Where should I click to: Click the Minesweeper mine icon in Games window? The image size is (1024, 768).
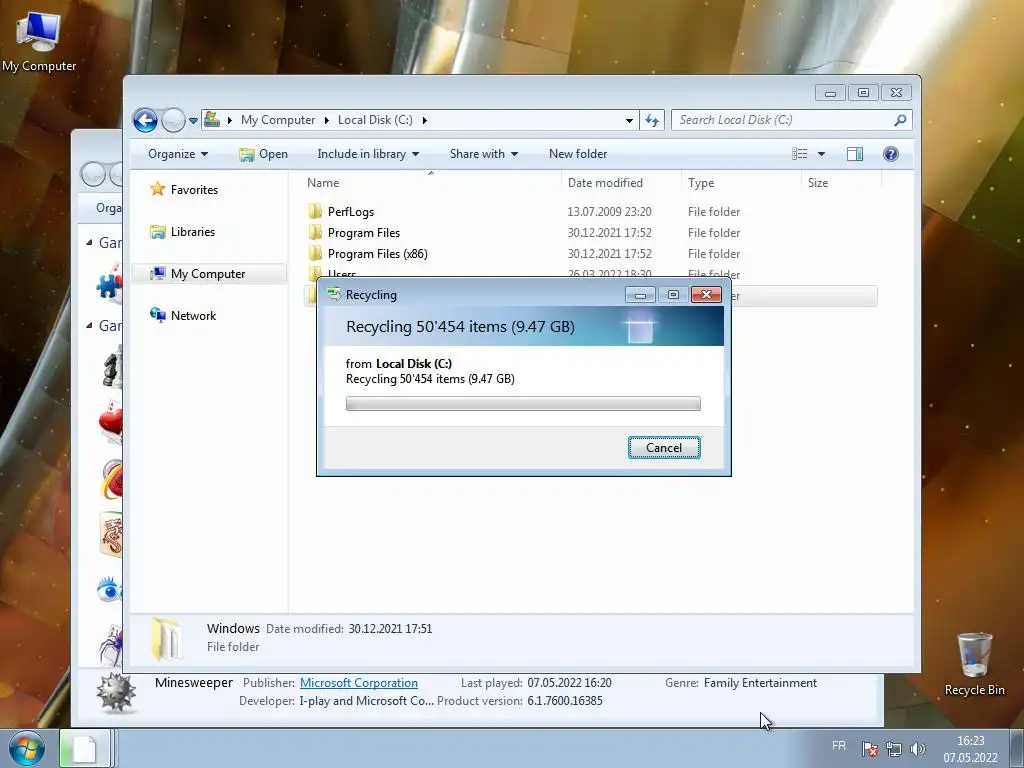point(116,693)
